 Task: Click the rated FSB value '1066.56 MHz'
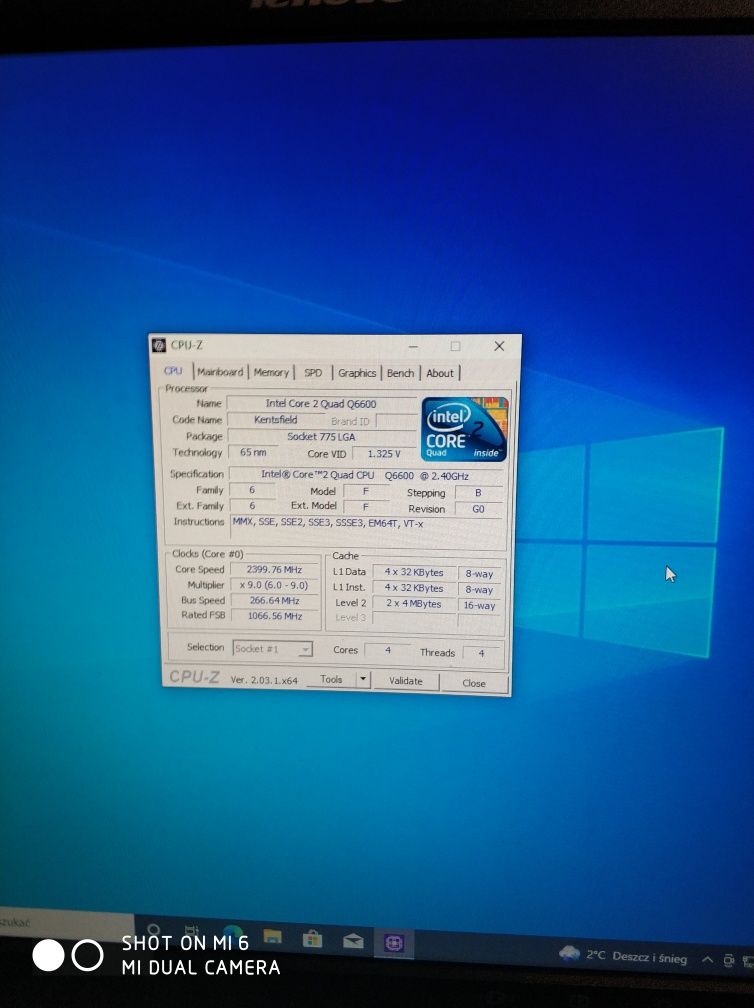click(x=274, y=616)
